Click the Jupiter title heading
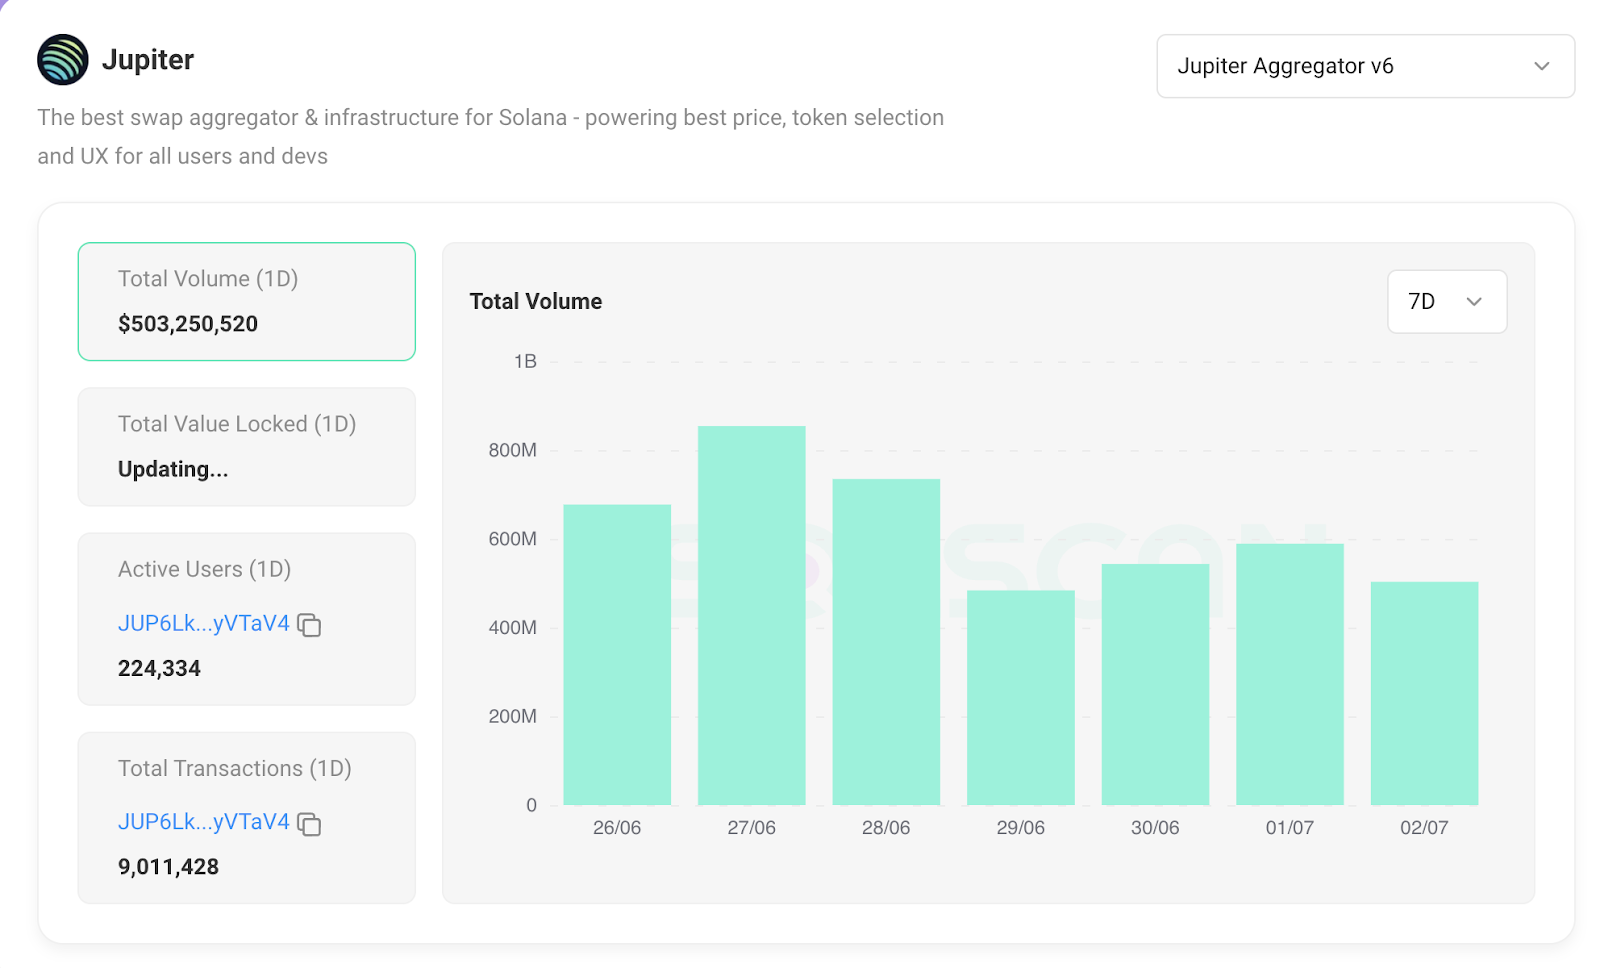Screen dimensions: 1600x968 (x=148, y=60)
